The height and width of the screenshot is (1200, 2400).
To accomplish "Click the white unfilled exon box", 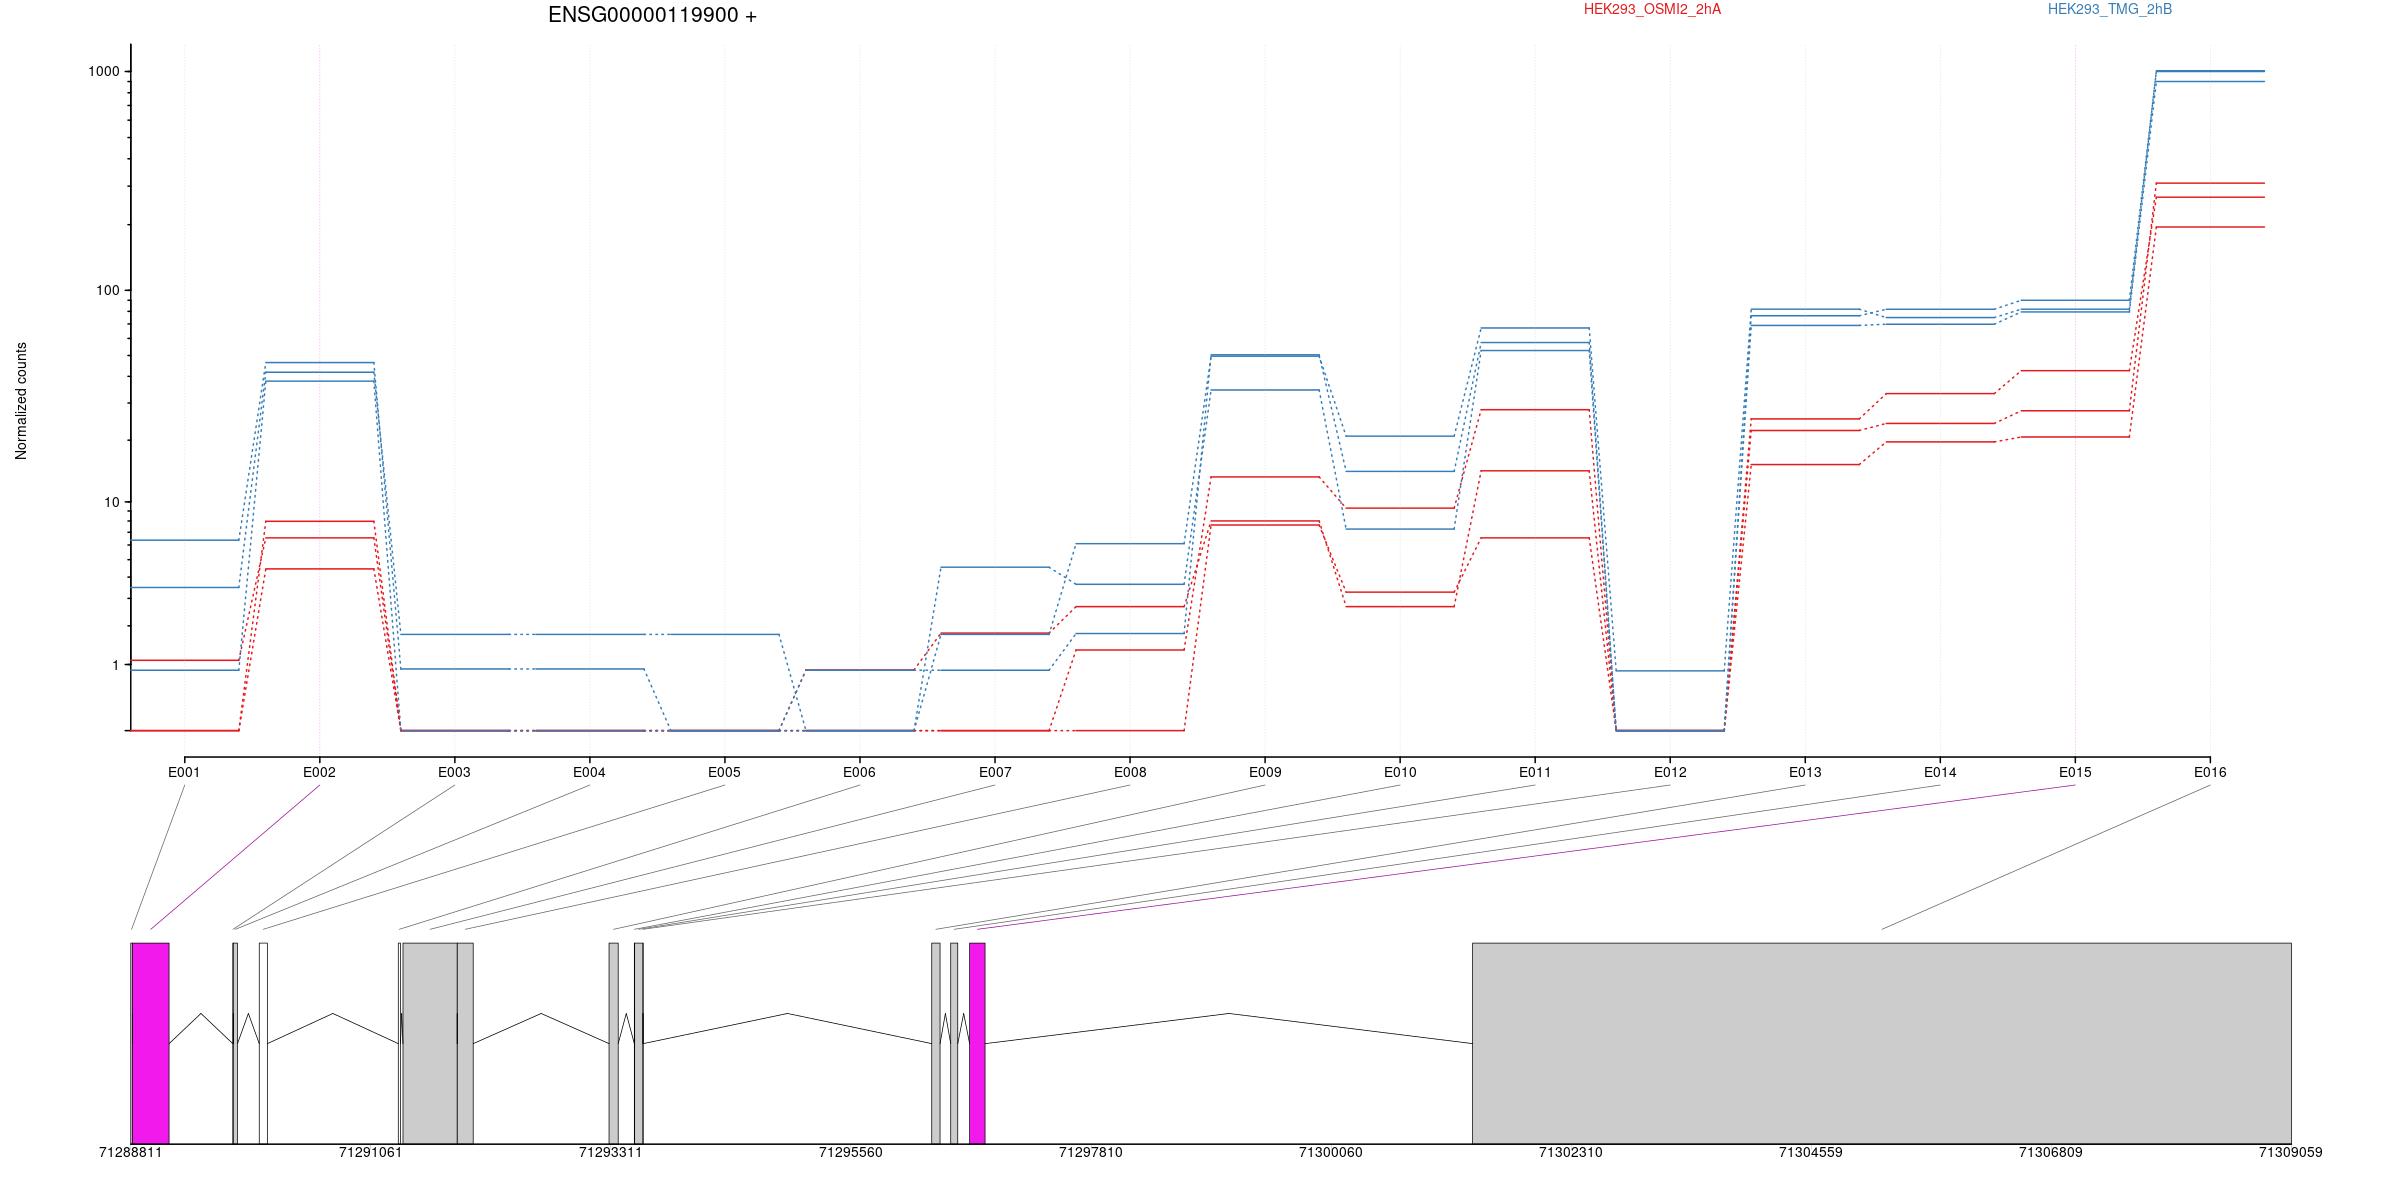I will coord(263,1043).
